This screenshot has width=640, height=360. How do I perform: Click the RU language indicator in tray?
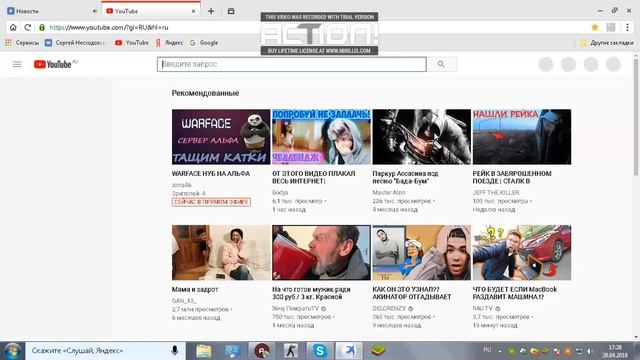[x=487, y=350]
